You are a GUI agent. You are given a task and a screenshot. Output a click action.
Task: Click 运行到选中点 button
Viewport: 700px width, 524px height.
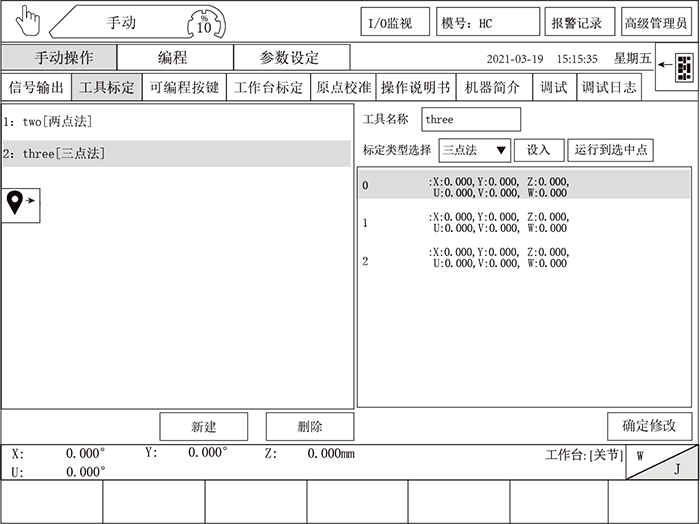point(610,150)
